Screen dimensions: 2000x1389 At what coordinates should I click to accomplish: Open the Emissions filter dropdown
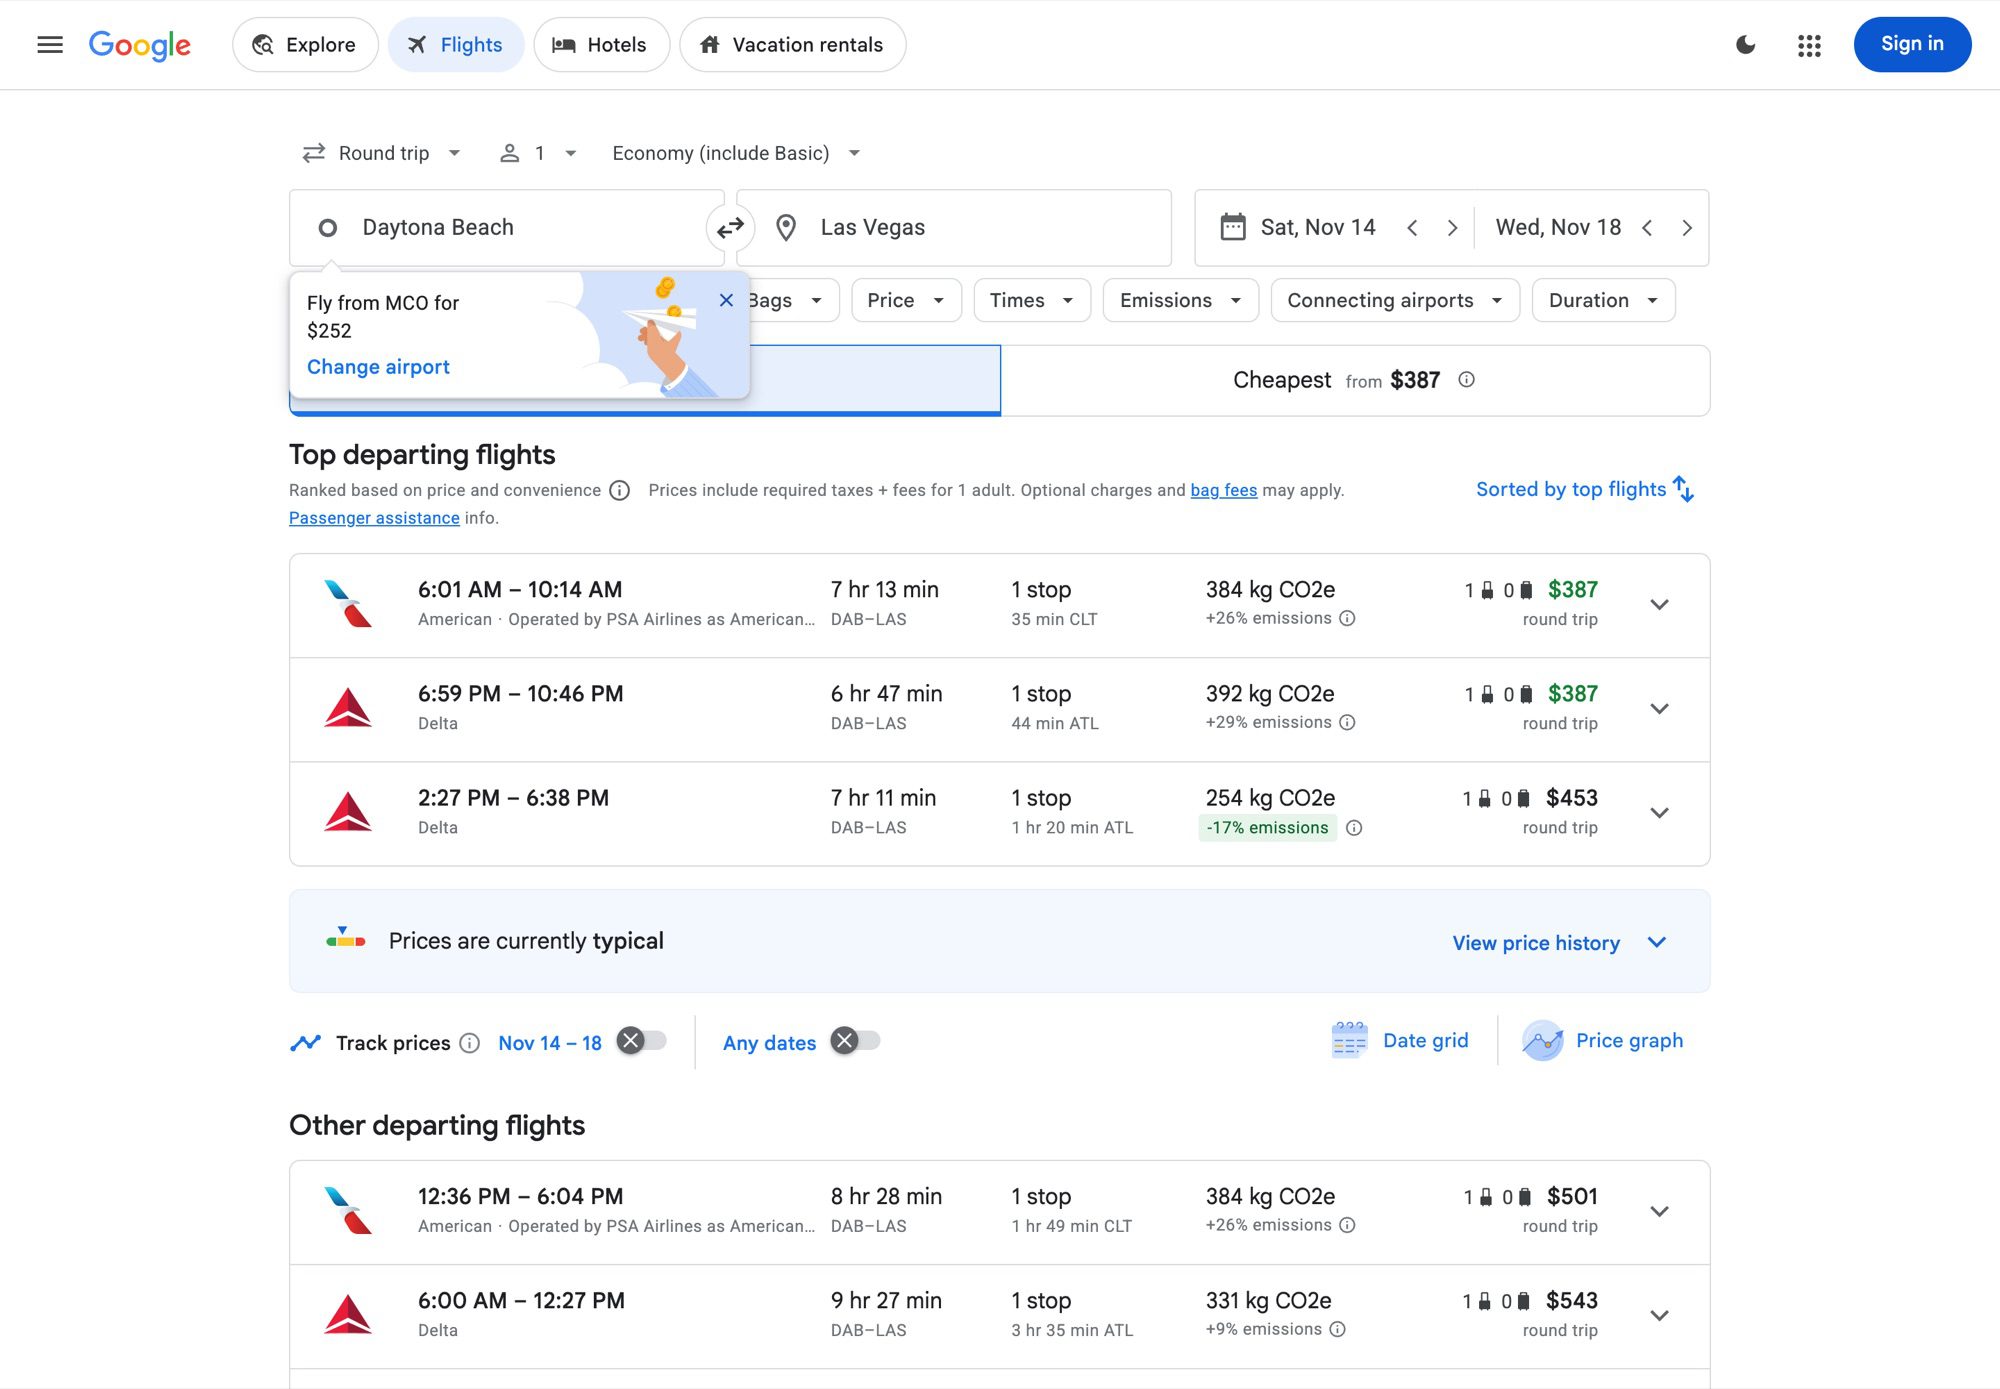click(1180, 300)
